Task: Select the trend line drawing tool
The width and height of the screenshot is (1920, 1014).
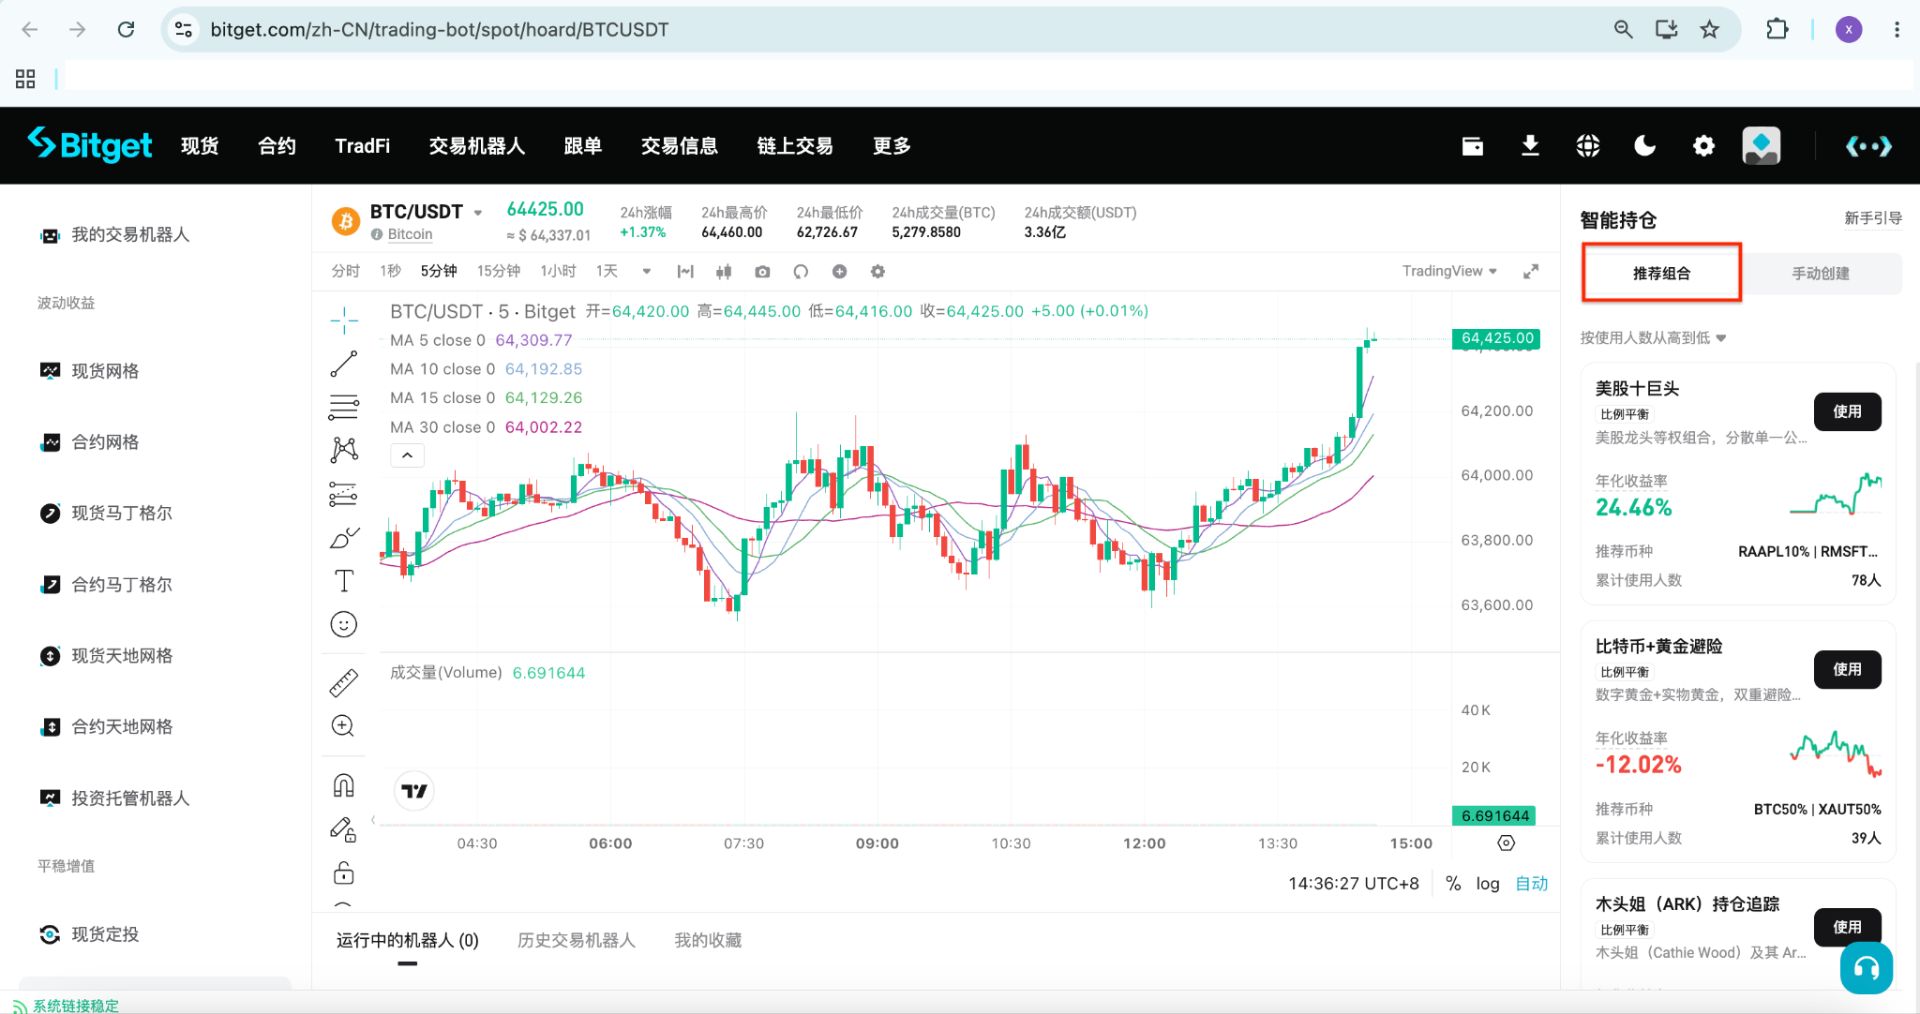Action: 343,364
